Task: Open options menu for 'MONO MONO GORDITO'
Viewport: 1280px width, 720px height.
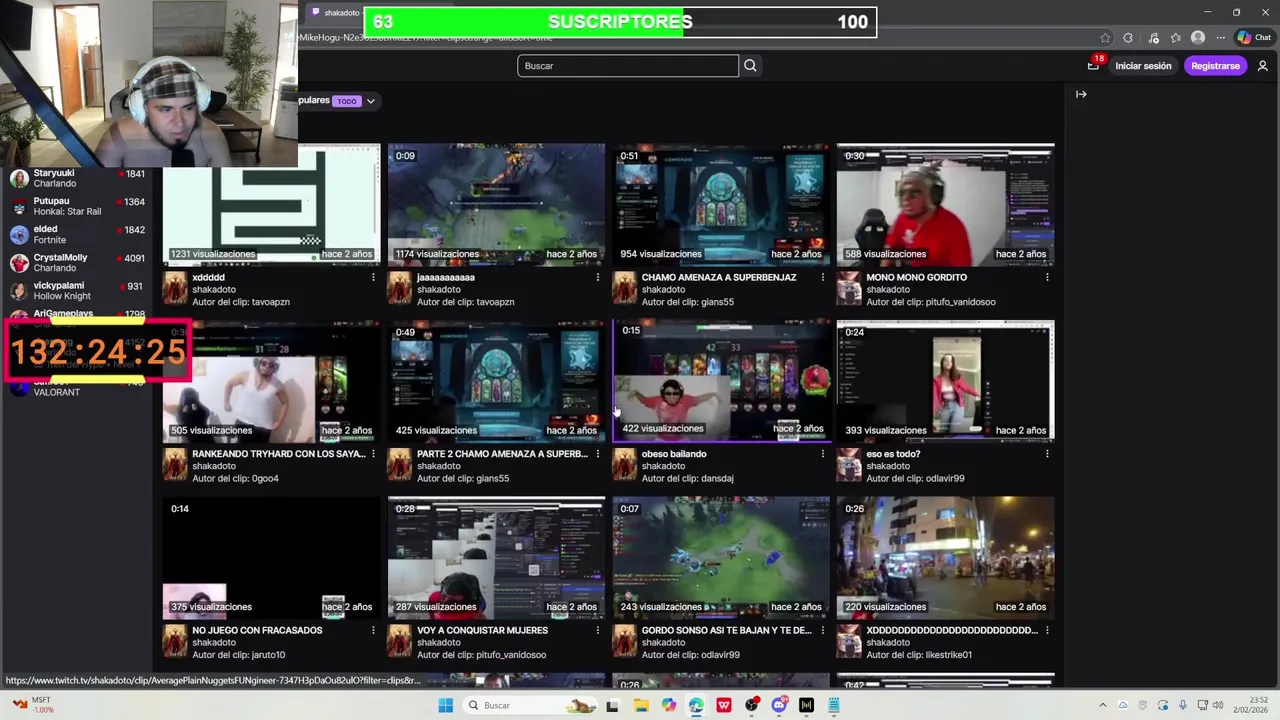Action: [1047, 278]
